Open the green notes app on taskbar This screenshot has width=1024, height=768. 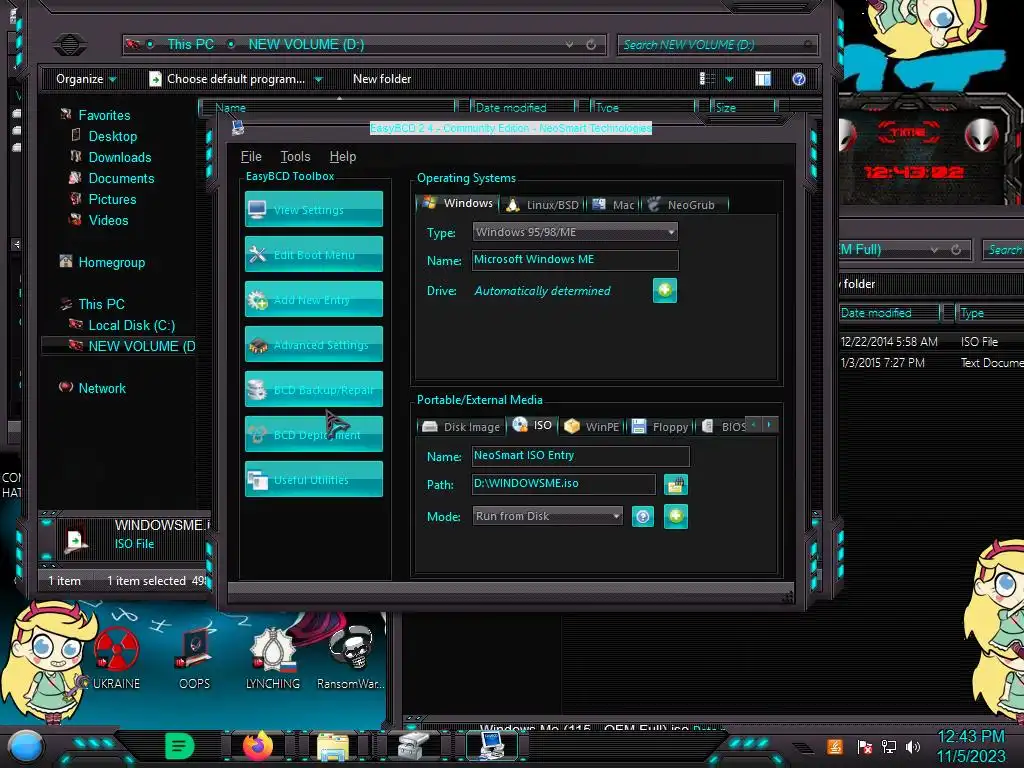point(180,746)
